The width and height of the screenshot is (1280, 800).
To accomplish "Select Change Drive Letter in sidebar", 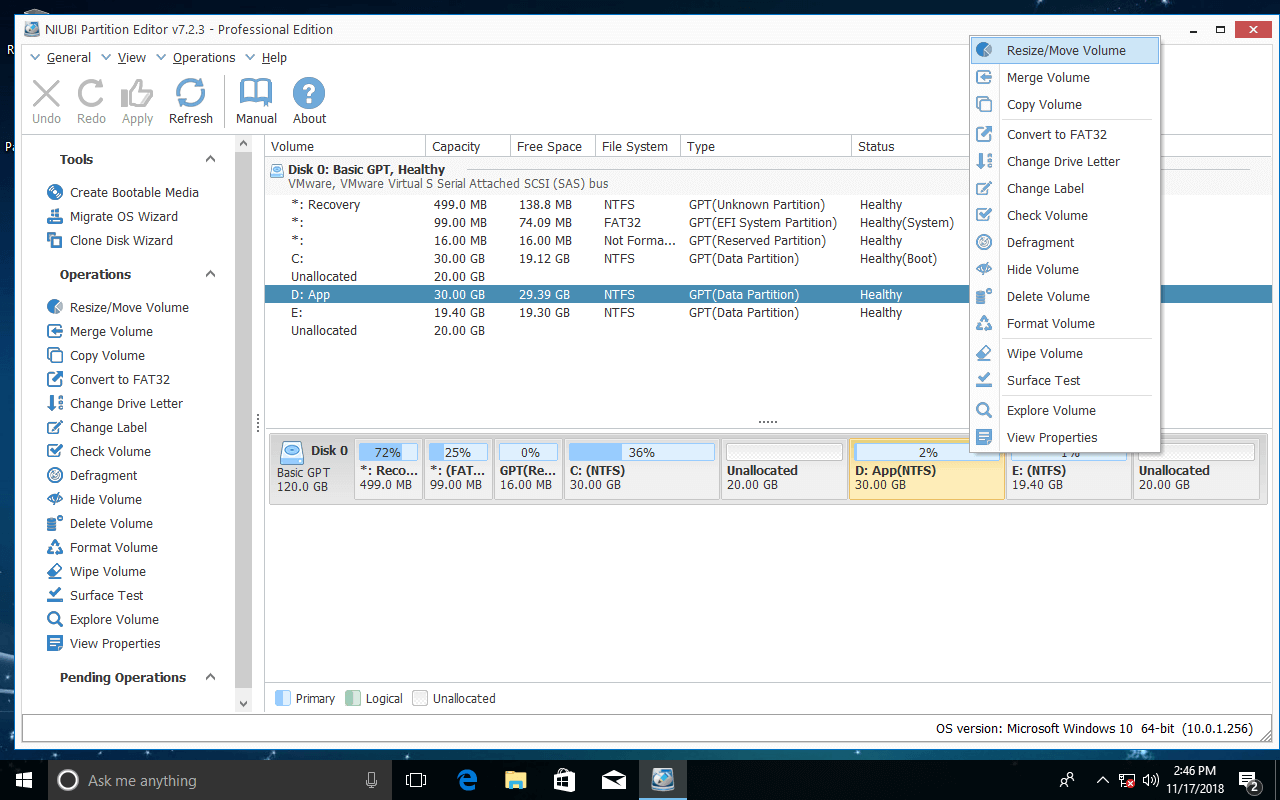I will tap(126, 403).
